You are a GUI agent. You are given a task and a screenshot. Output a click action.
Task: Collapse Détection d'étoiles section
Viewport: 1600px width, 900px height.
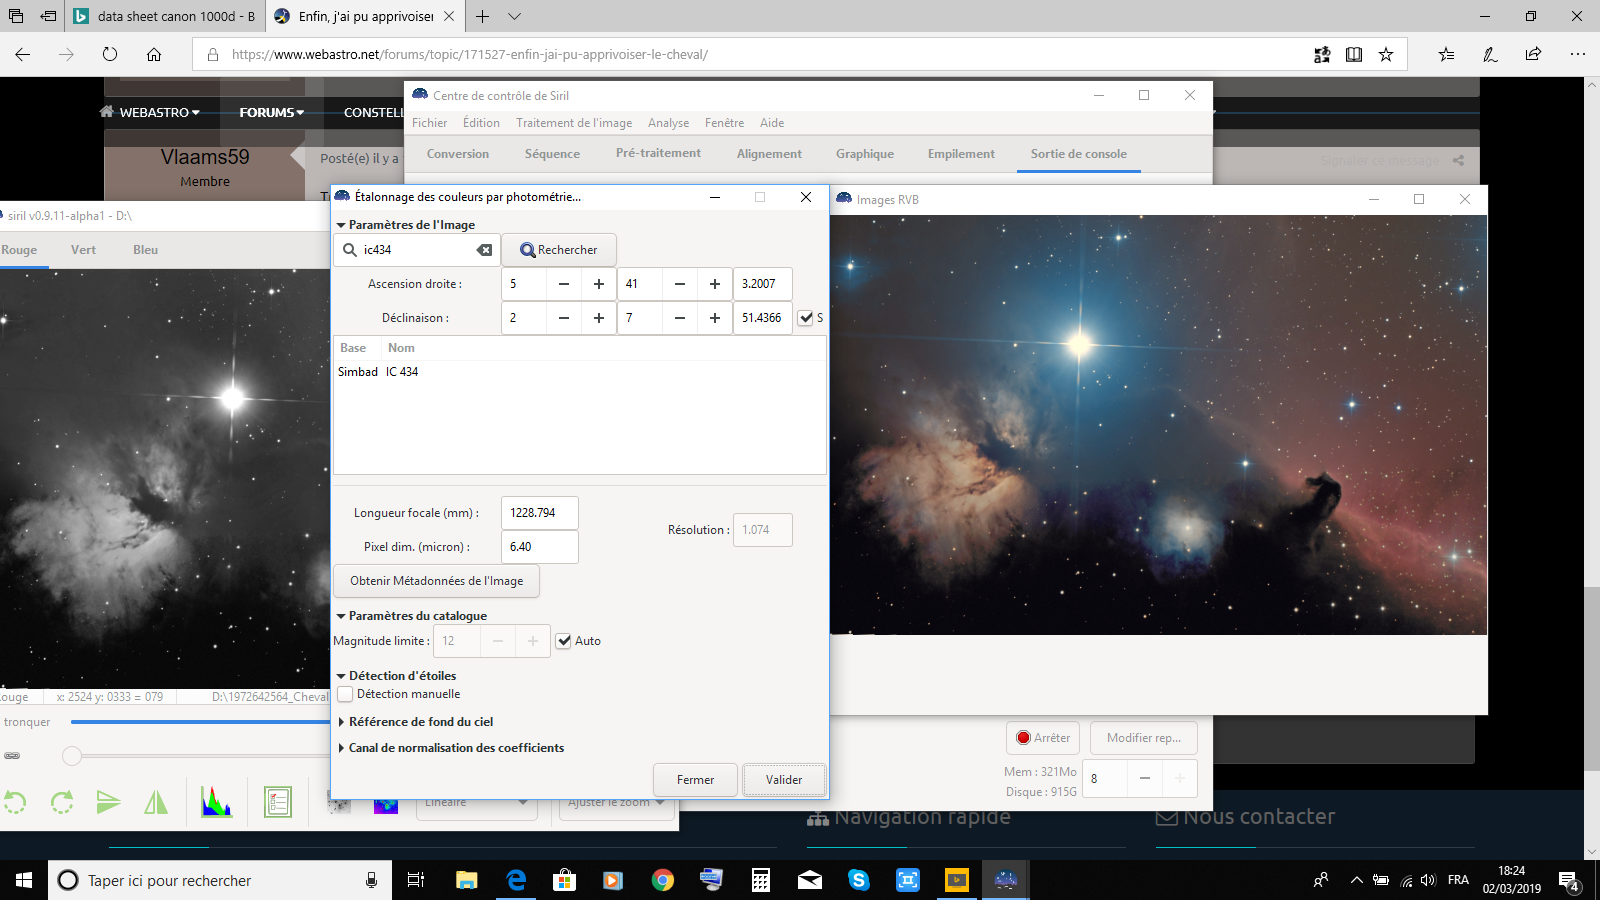pyautogui.click(x=341, y=676)
